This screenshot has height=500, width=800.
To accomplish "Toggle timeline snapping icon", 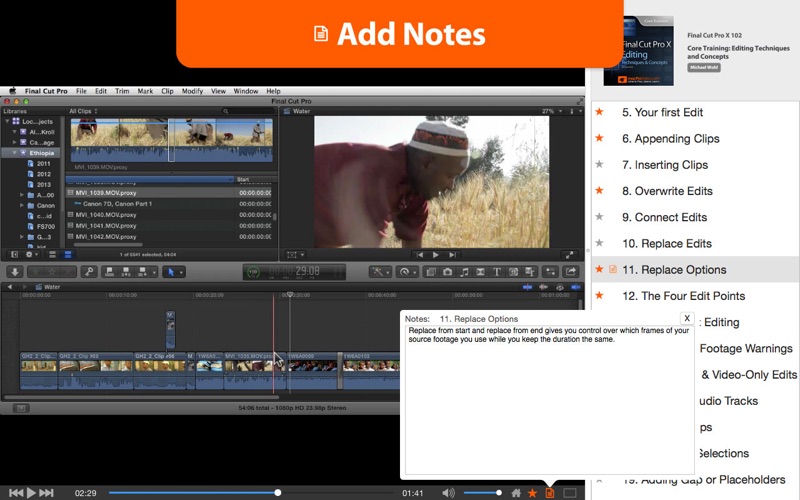I will tap(576, 287).
